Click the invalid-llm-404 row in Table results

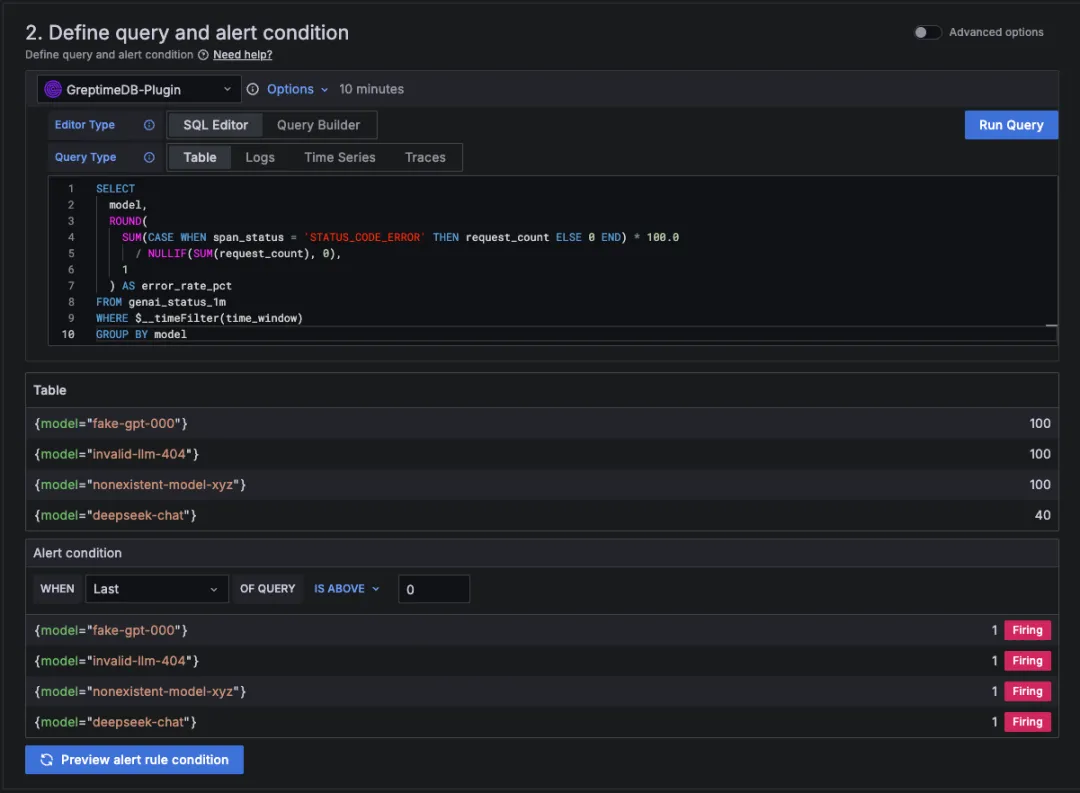tap(542, 455)
